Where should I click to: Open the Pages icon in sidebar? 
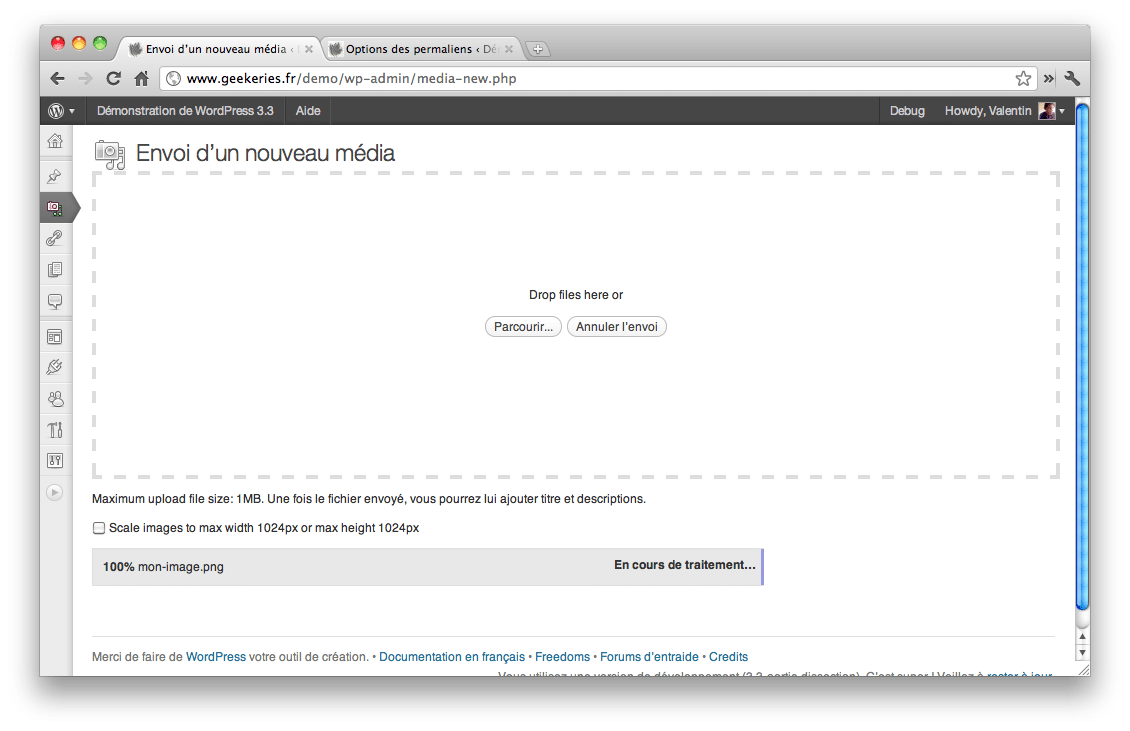pos(55,270)
